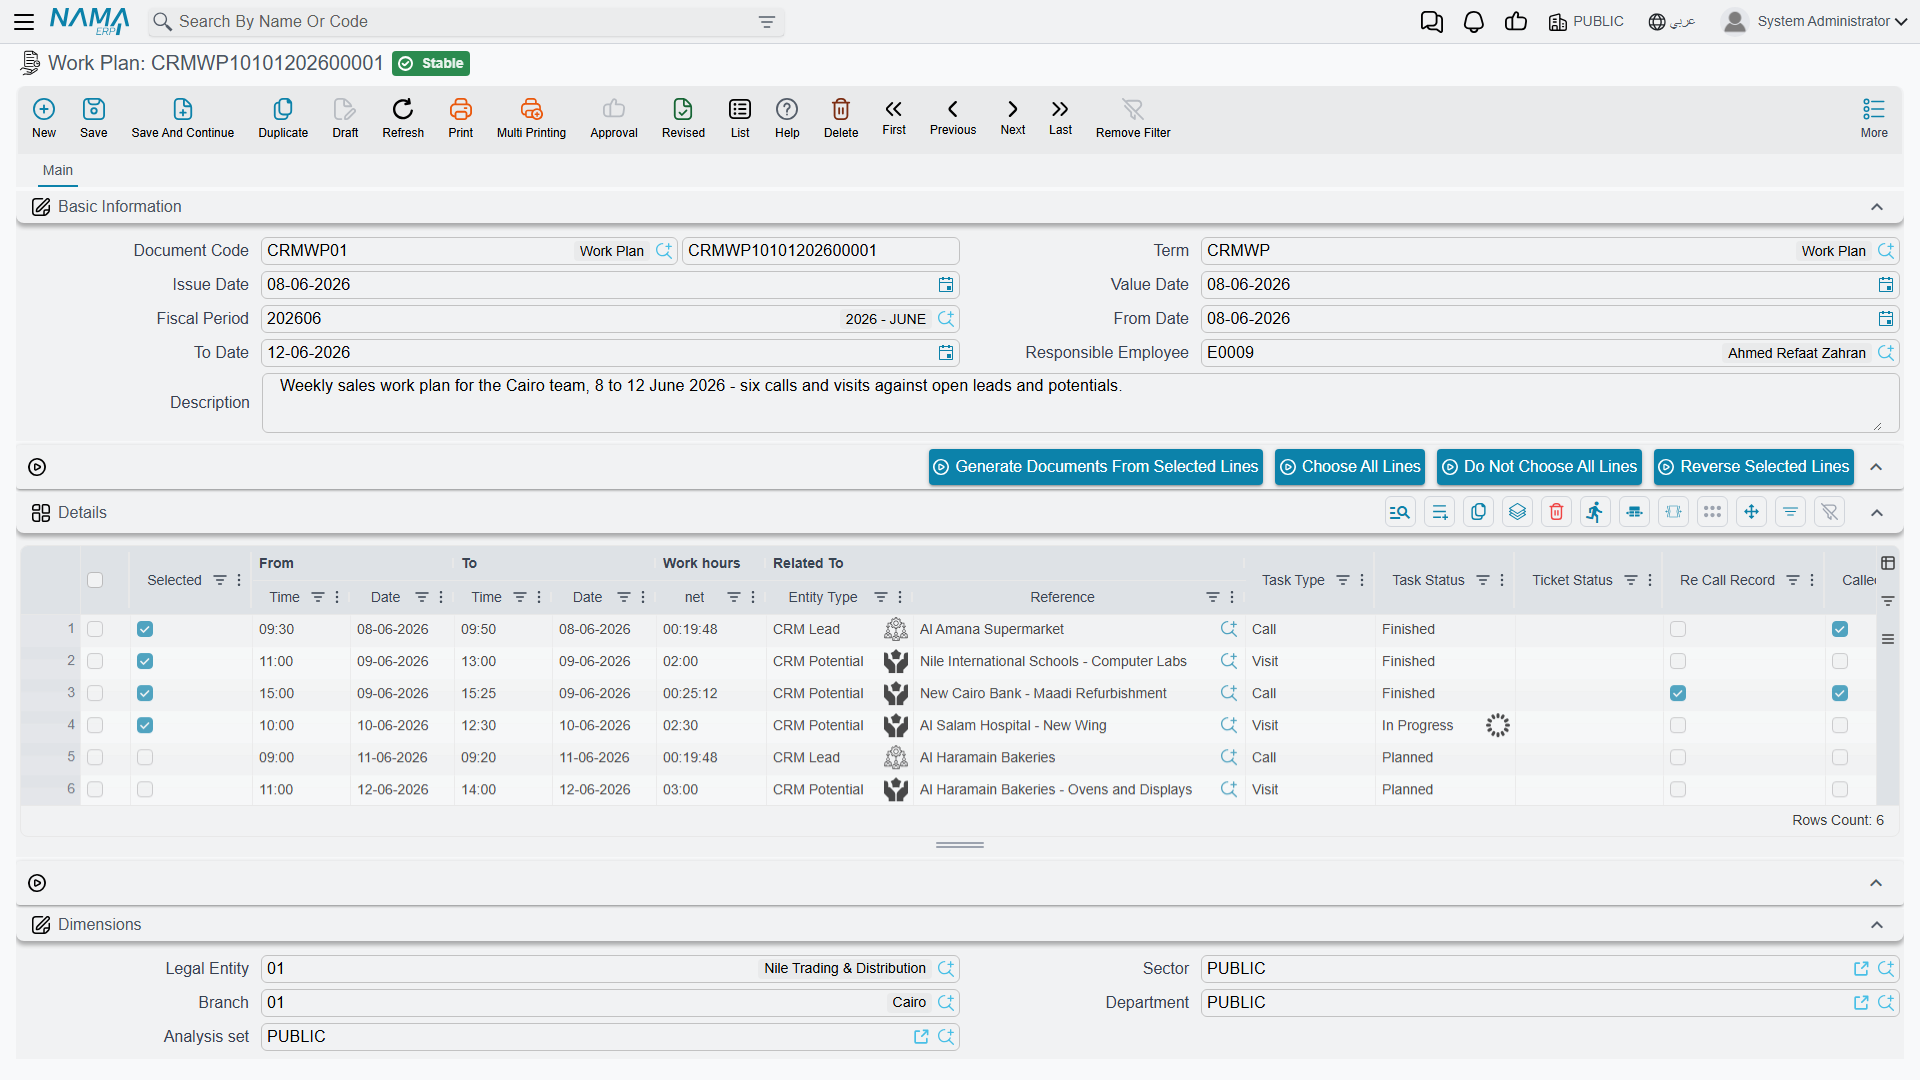
Task: Click the Save toolbar icon
Action: 94,118
